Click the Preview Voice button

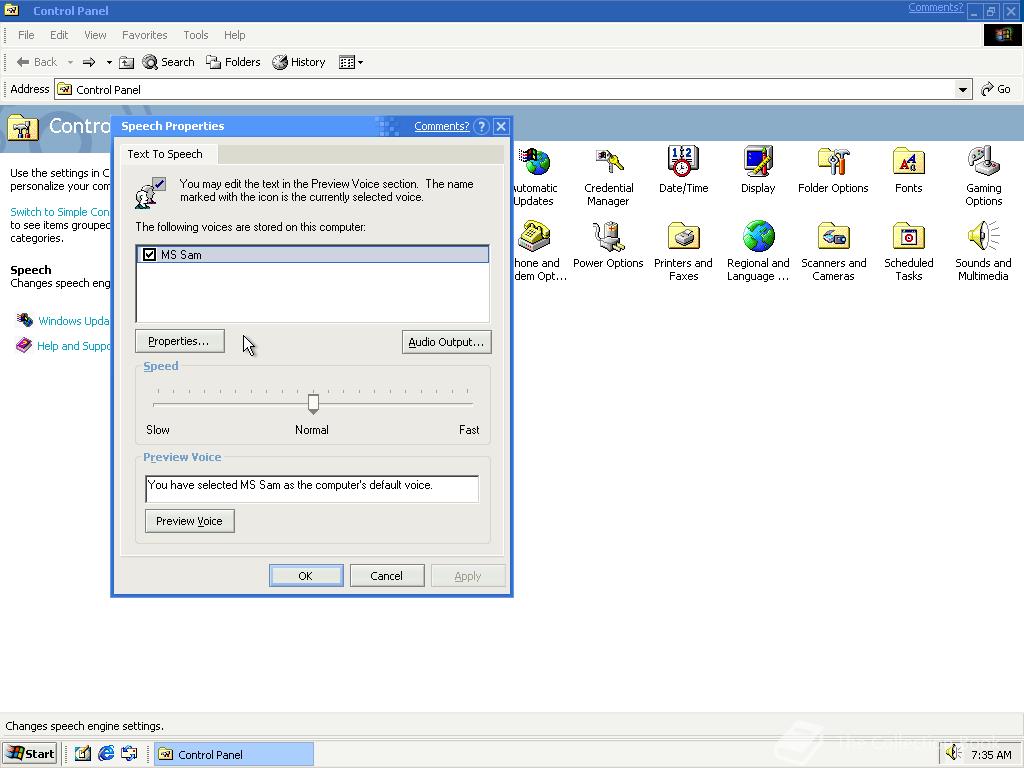189,521
